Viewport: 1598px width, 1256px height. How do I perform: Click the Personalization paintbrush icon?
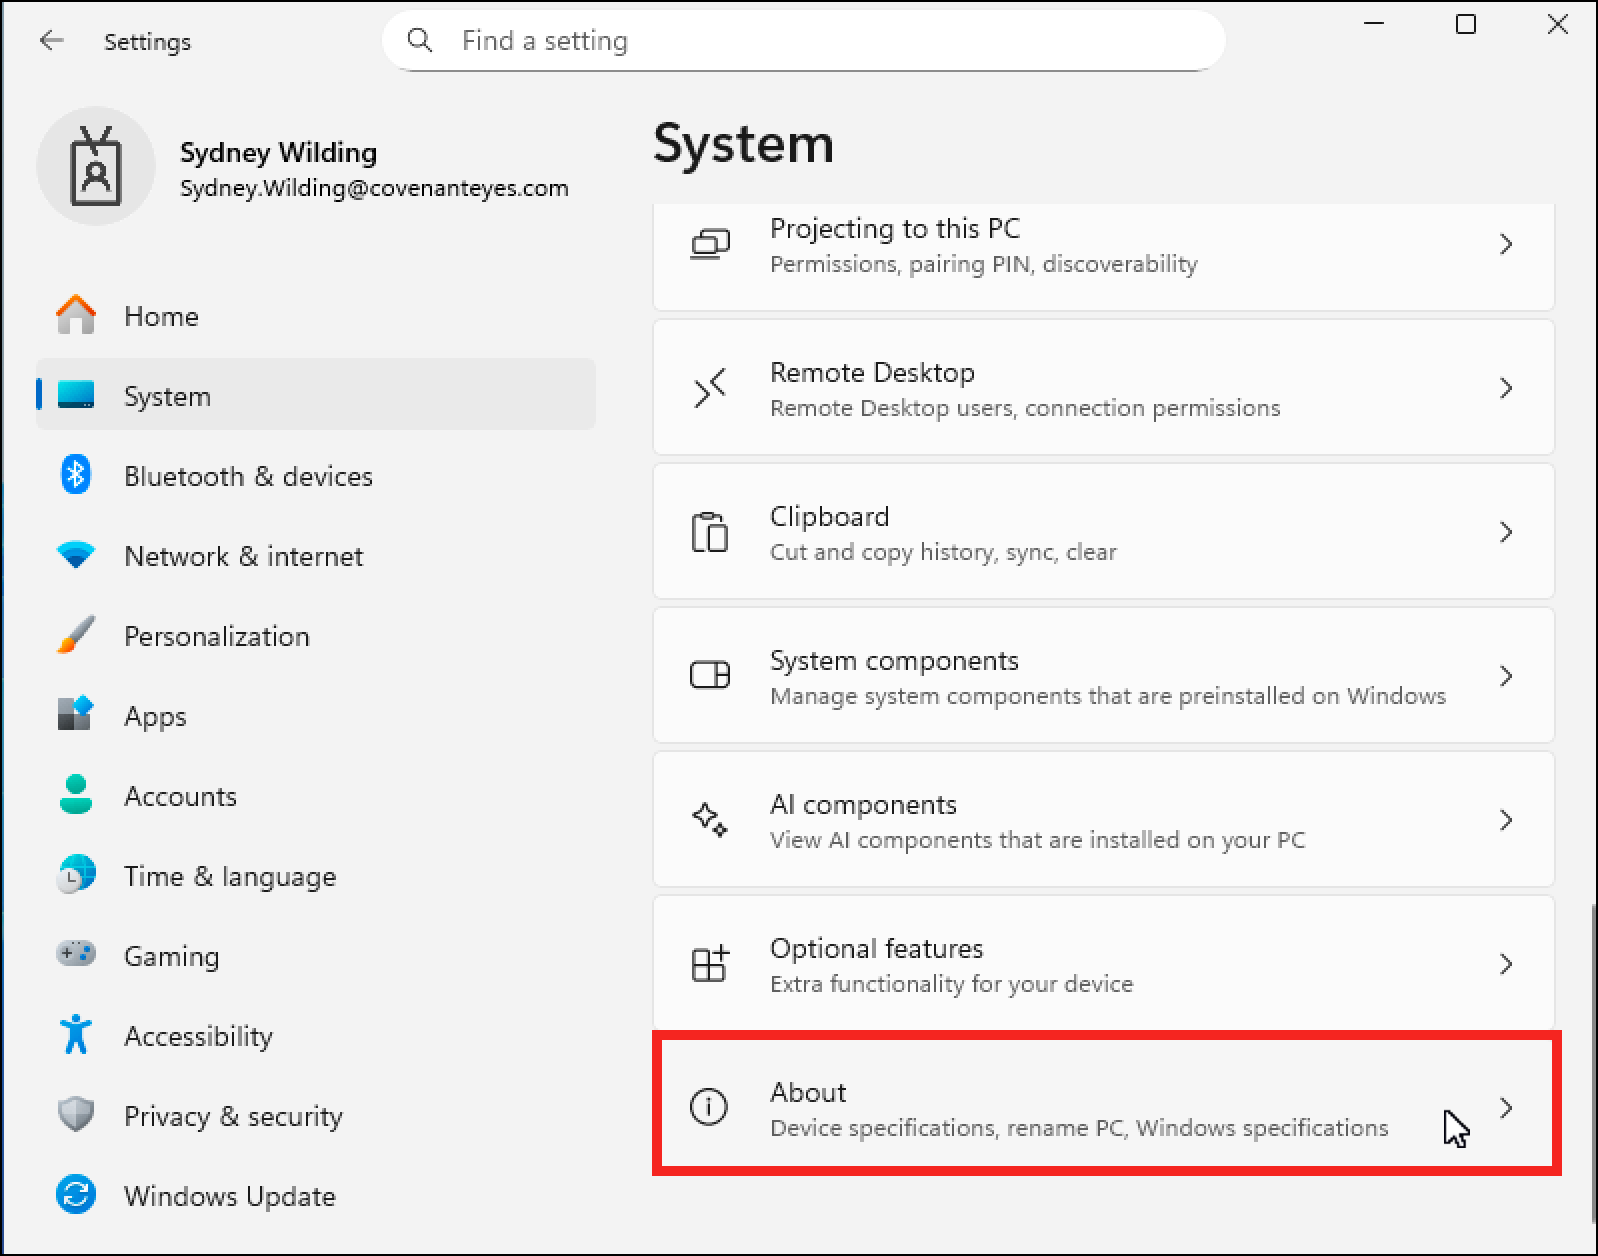tap(76, 635)
